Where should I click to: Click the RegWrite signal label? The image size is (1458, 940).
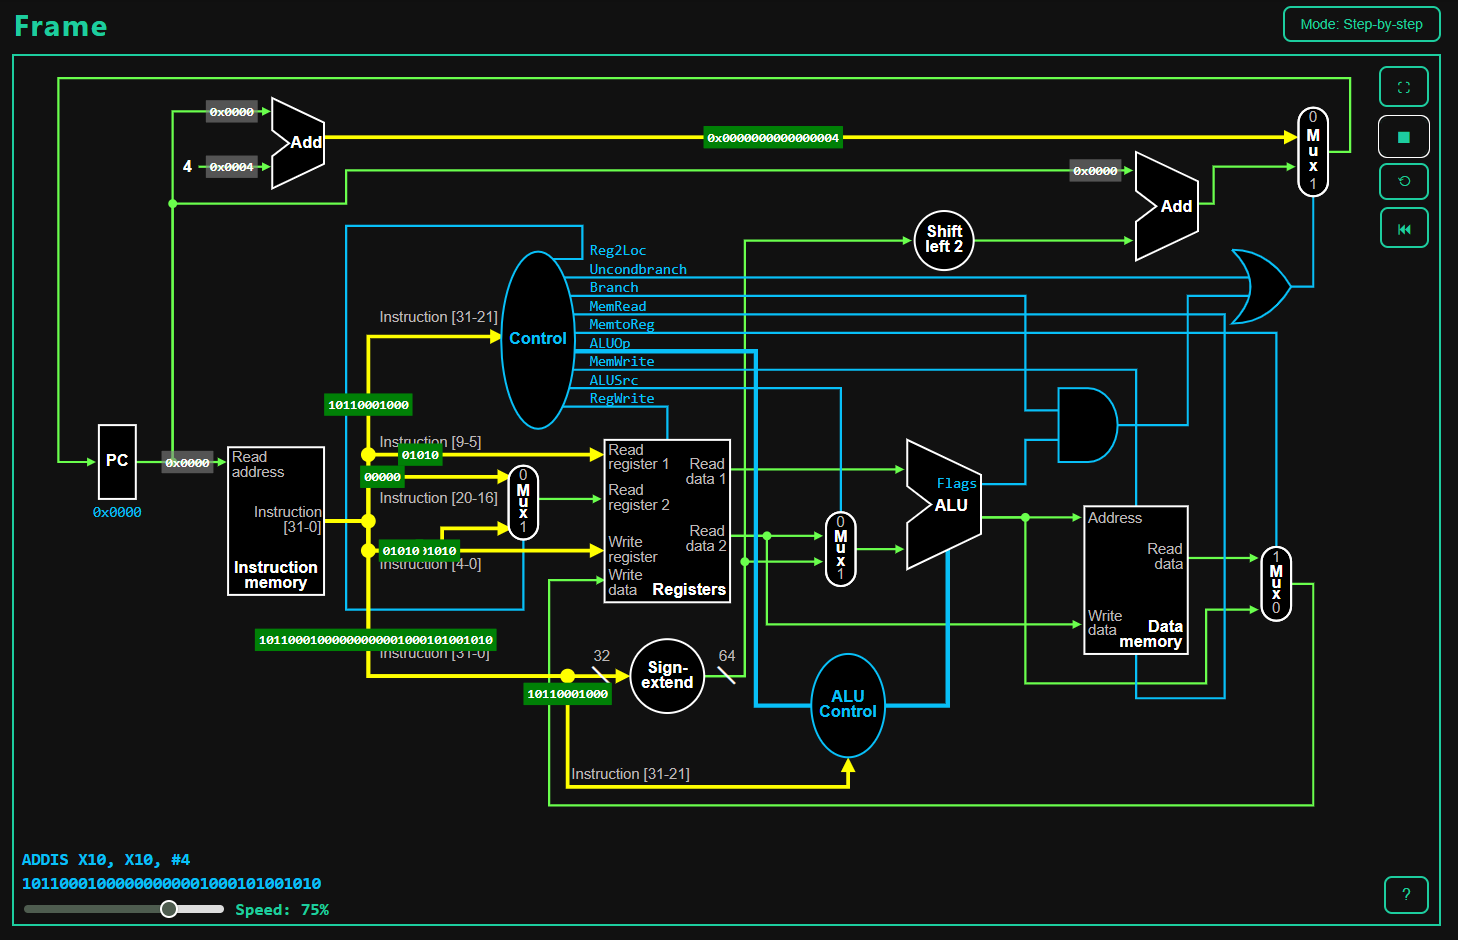click(622, 399)
